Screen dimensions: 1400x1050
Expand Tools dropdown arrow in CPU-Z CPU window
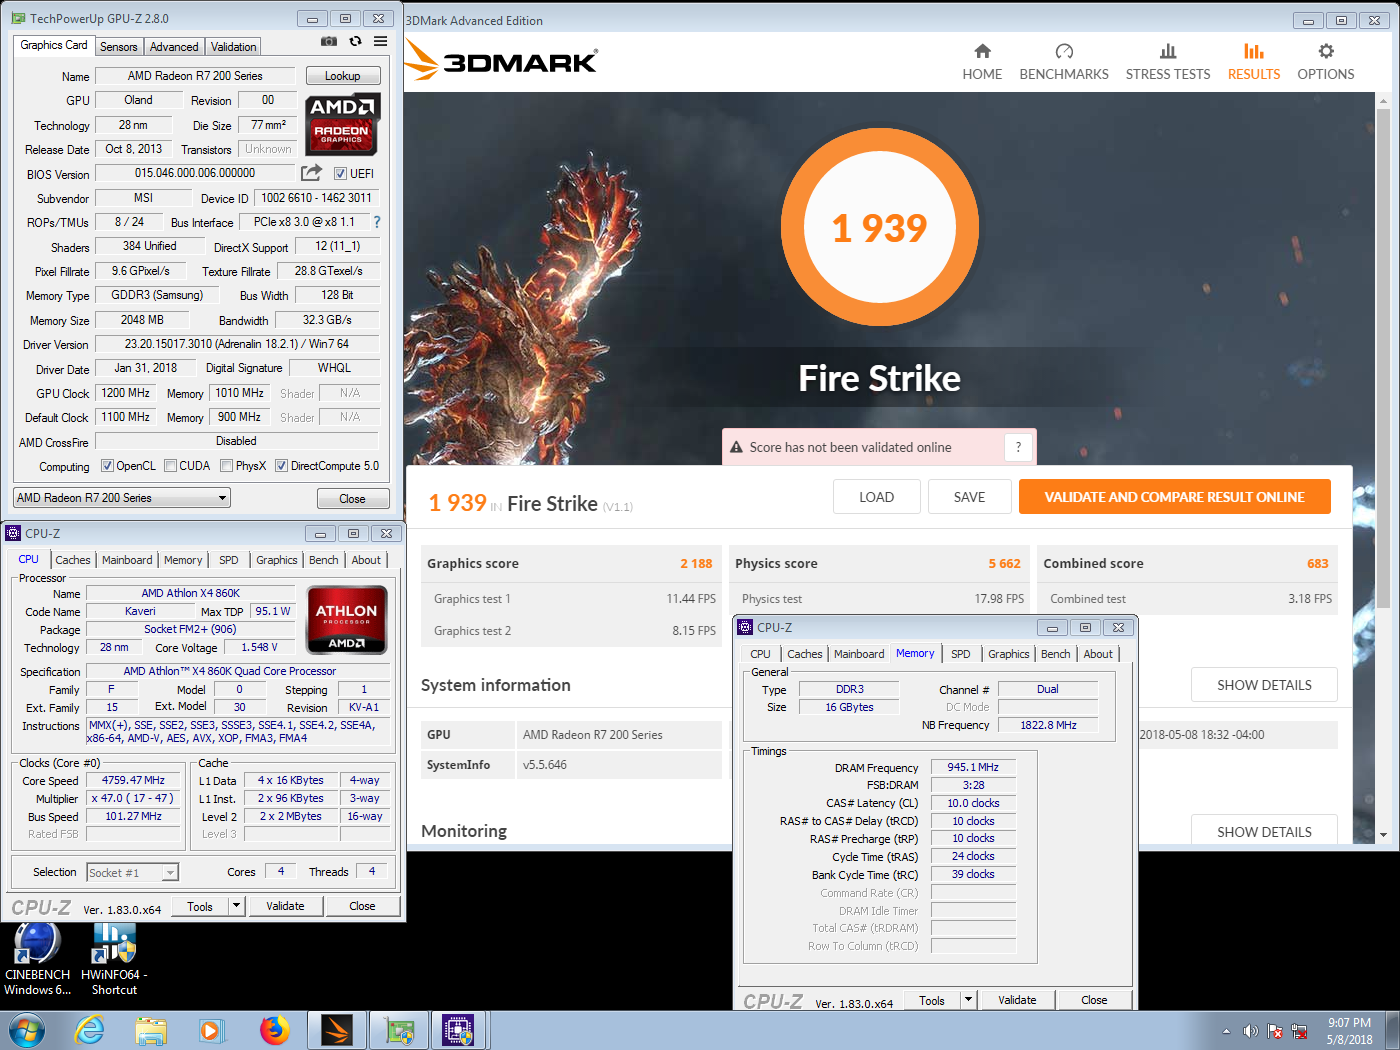click(237, 906)
